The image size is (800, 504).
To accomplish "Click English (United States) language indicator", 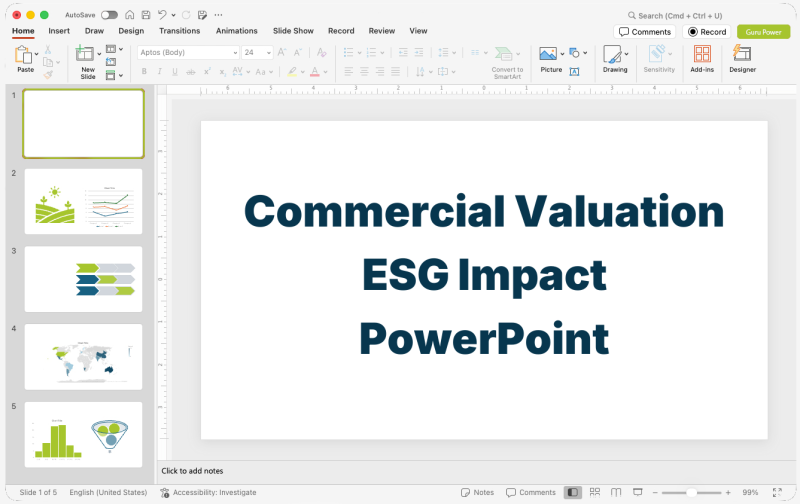I will point(108,492).
